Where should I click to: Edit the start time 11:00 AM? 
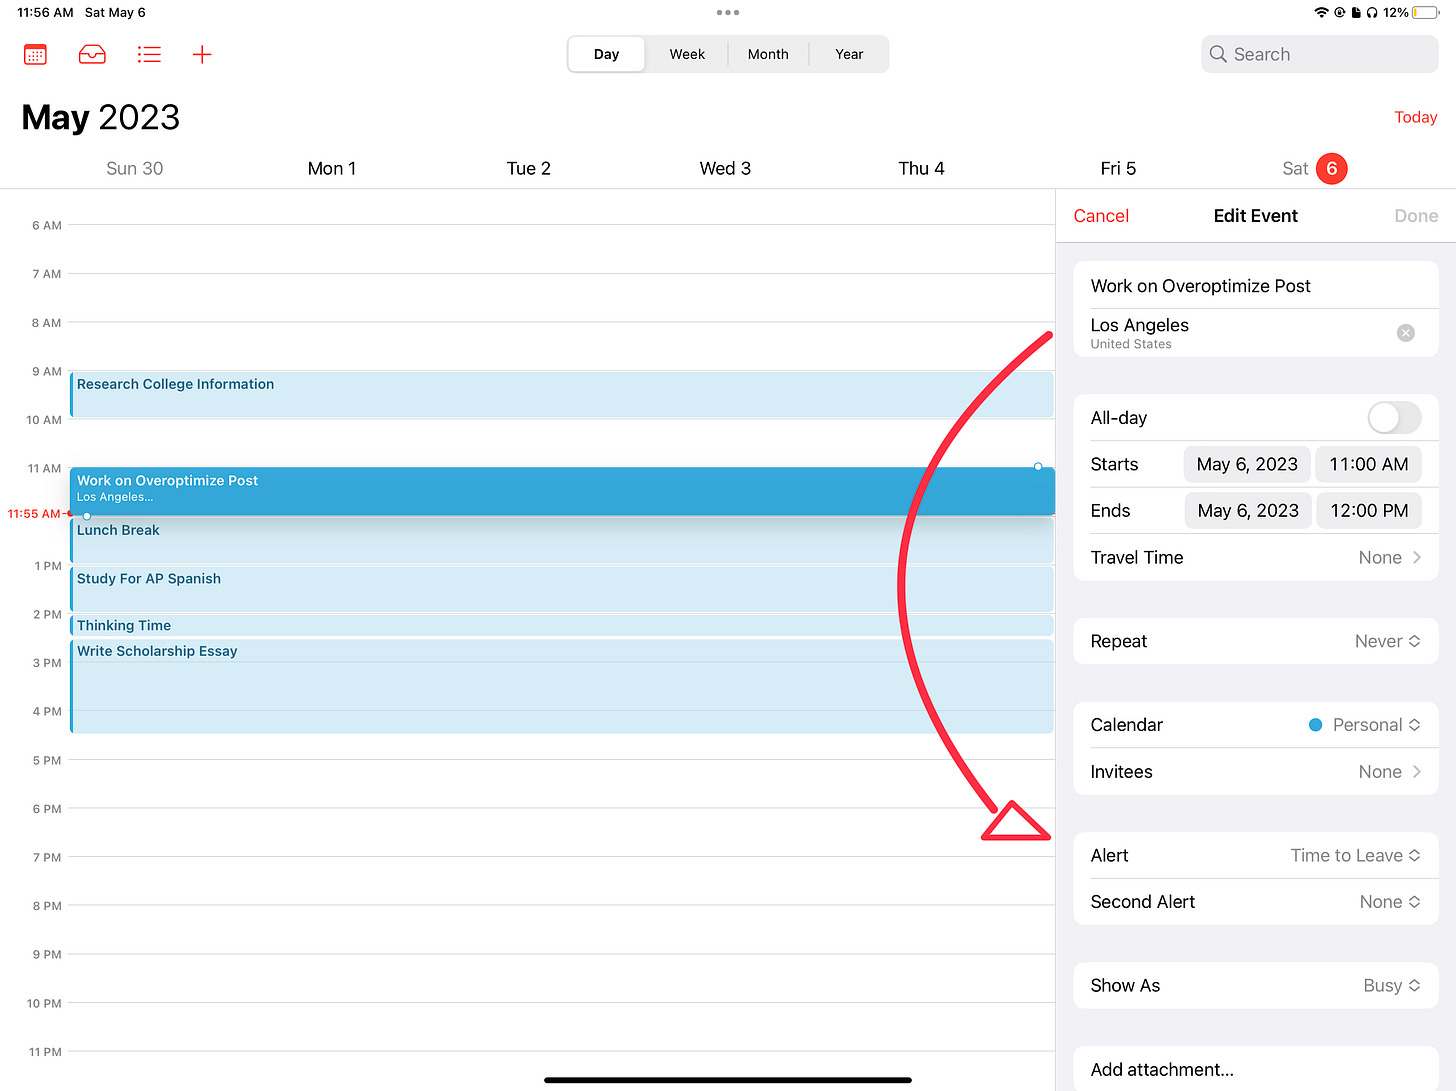1368,464
